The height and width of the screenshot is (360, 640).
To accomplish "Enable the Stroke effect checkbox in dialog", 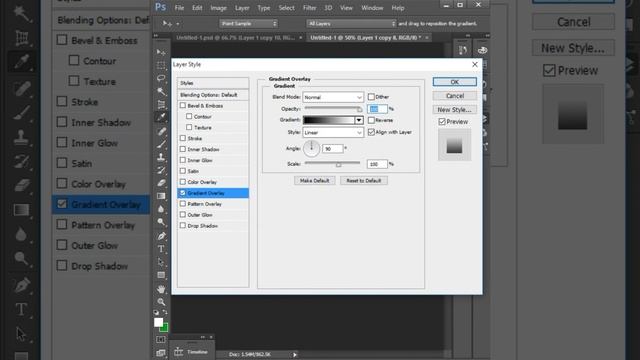I will pyautogui.click(x=183, y=138).
